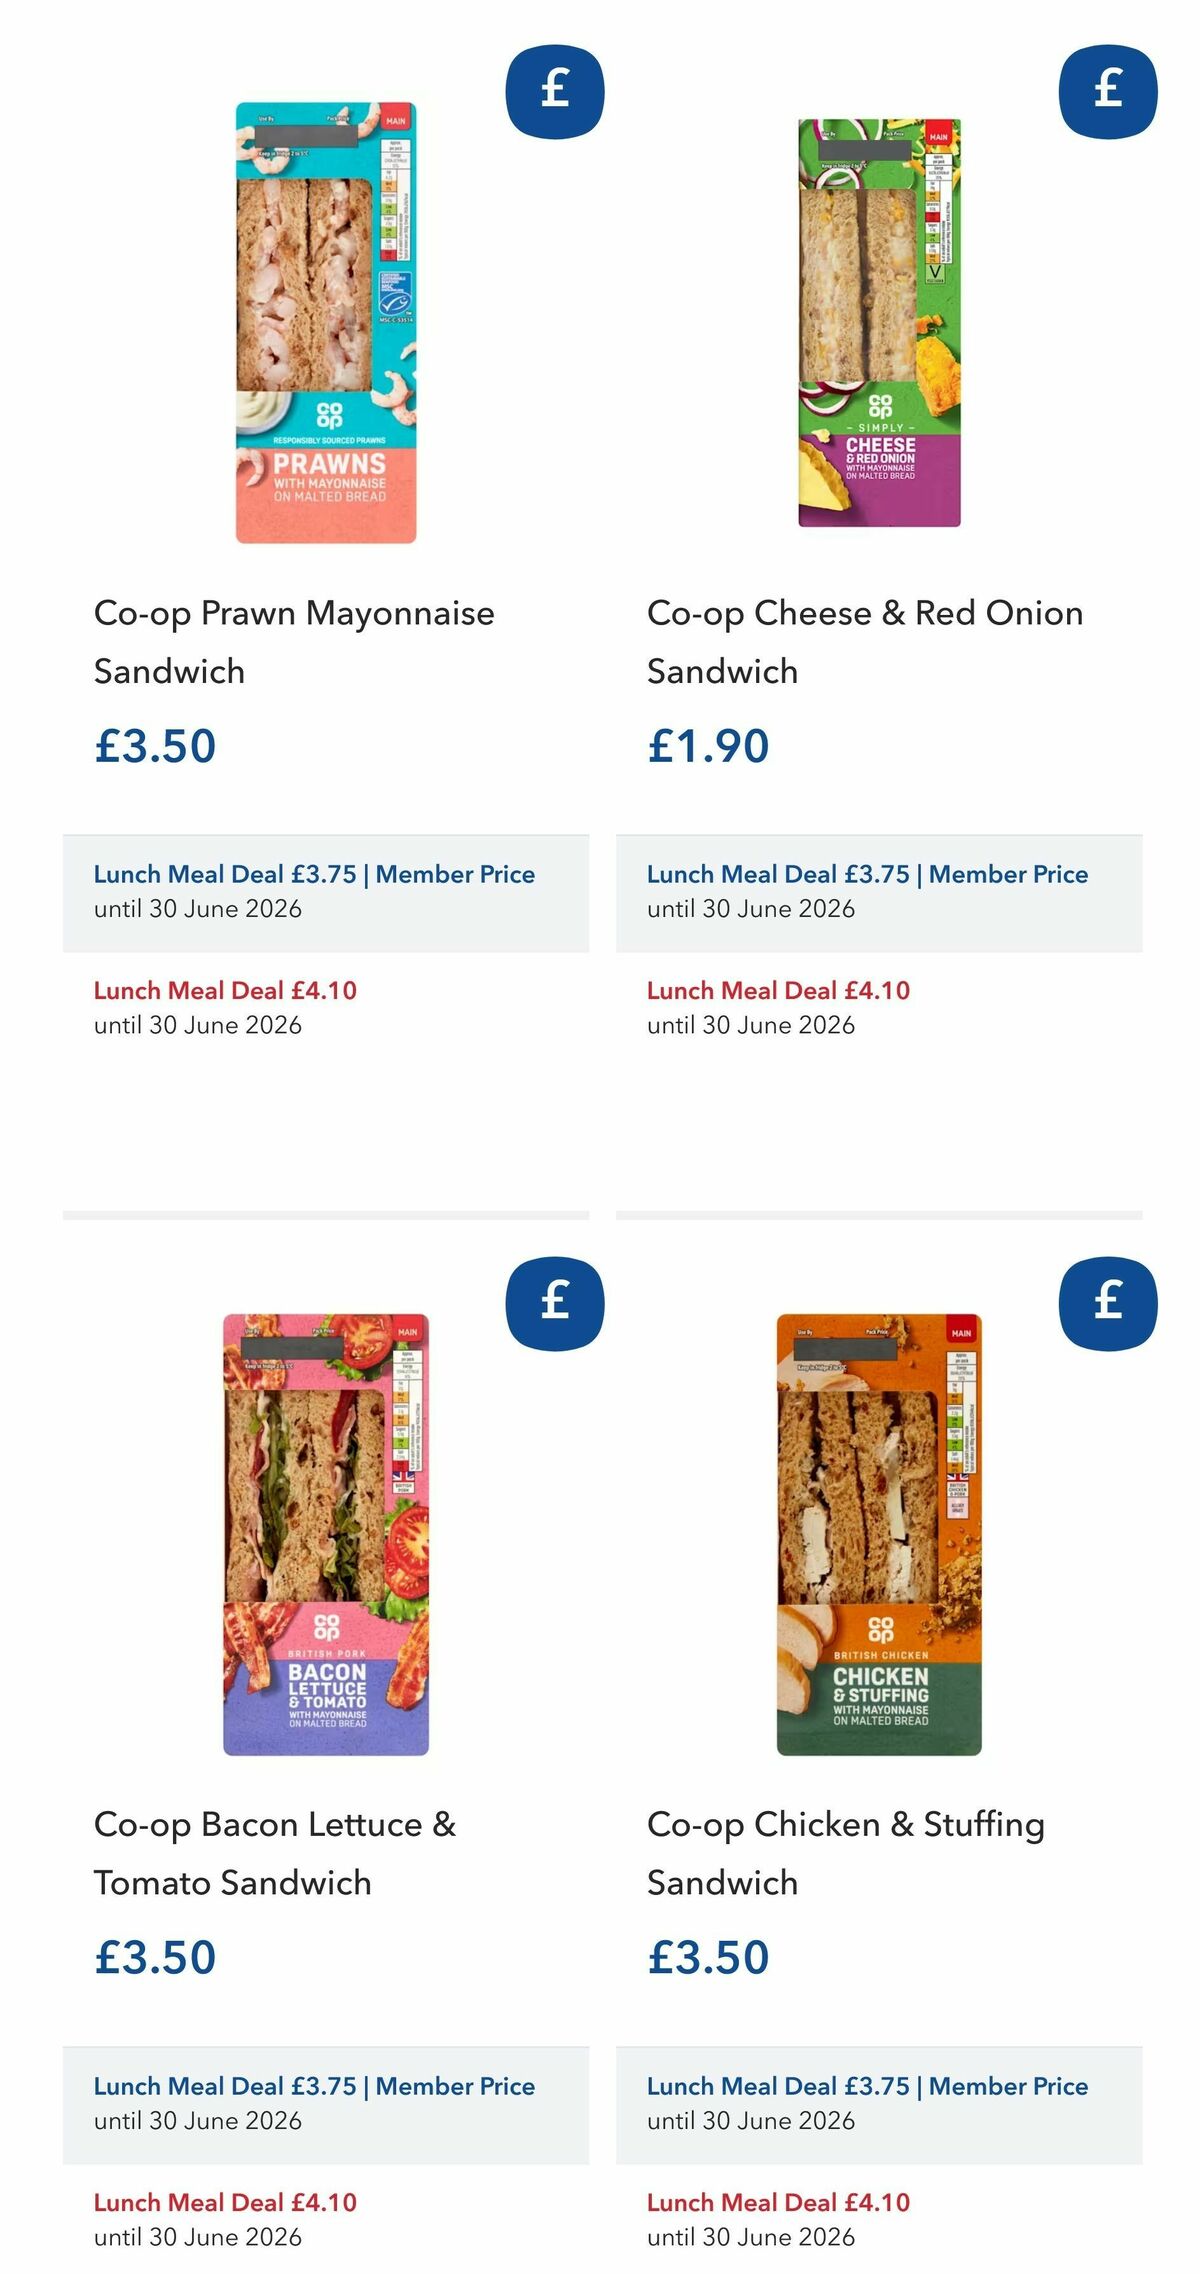The image size is (1200, 2274).
Task: Click the £ pound icon above the Cheese & Red Onion Sandwich
Action: coord(1105,90)
